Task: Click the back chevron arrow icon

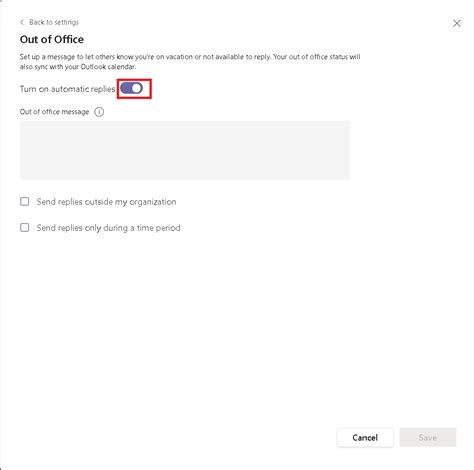Action: (x=22, y=22)
